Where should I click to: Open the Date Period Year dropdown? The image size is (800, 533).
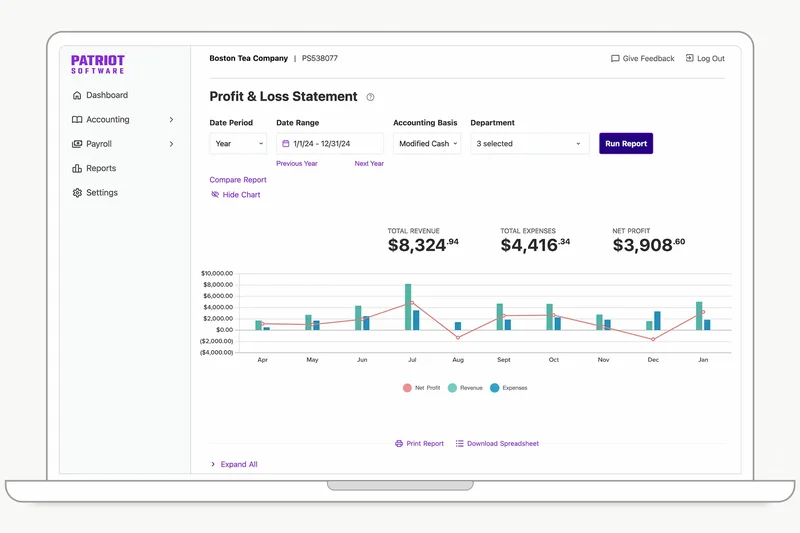239,144
